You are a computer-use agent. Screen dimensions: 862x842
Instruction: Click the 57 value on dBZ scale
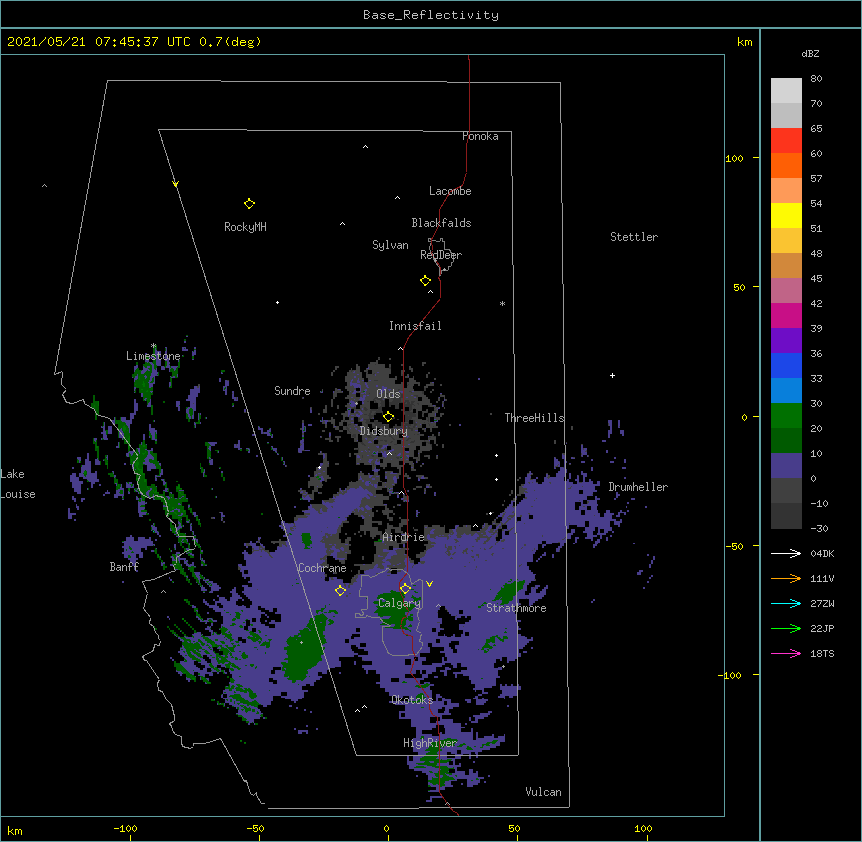coord(816,179)
